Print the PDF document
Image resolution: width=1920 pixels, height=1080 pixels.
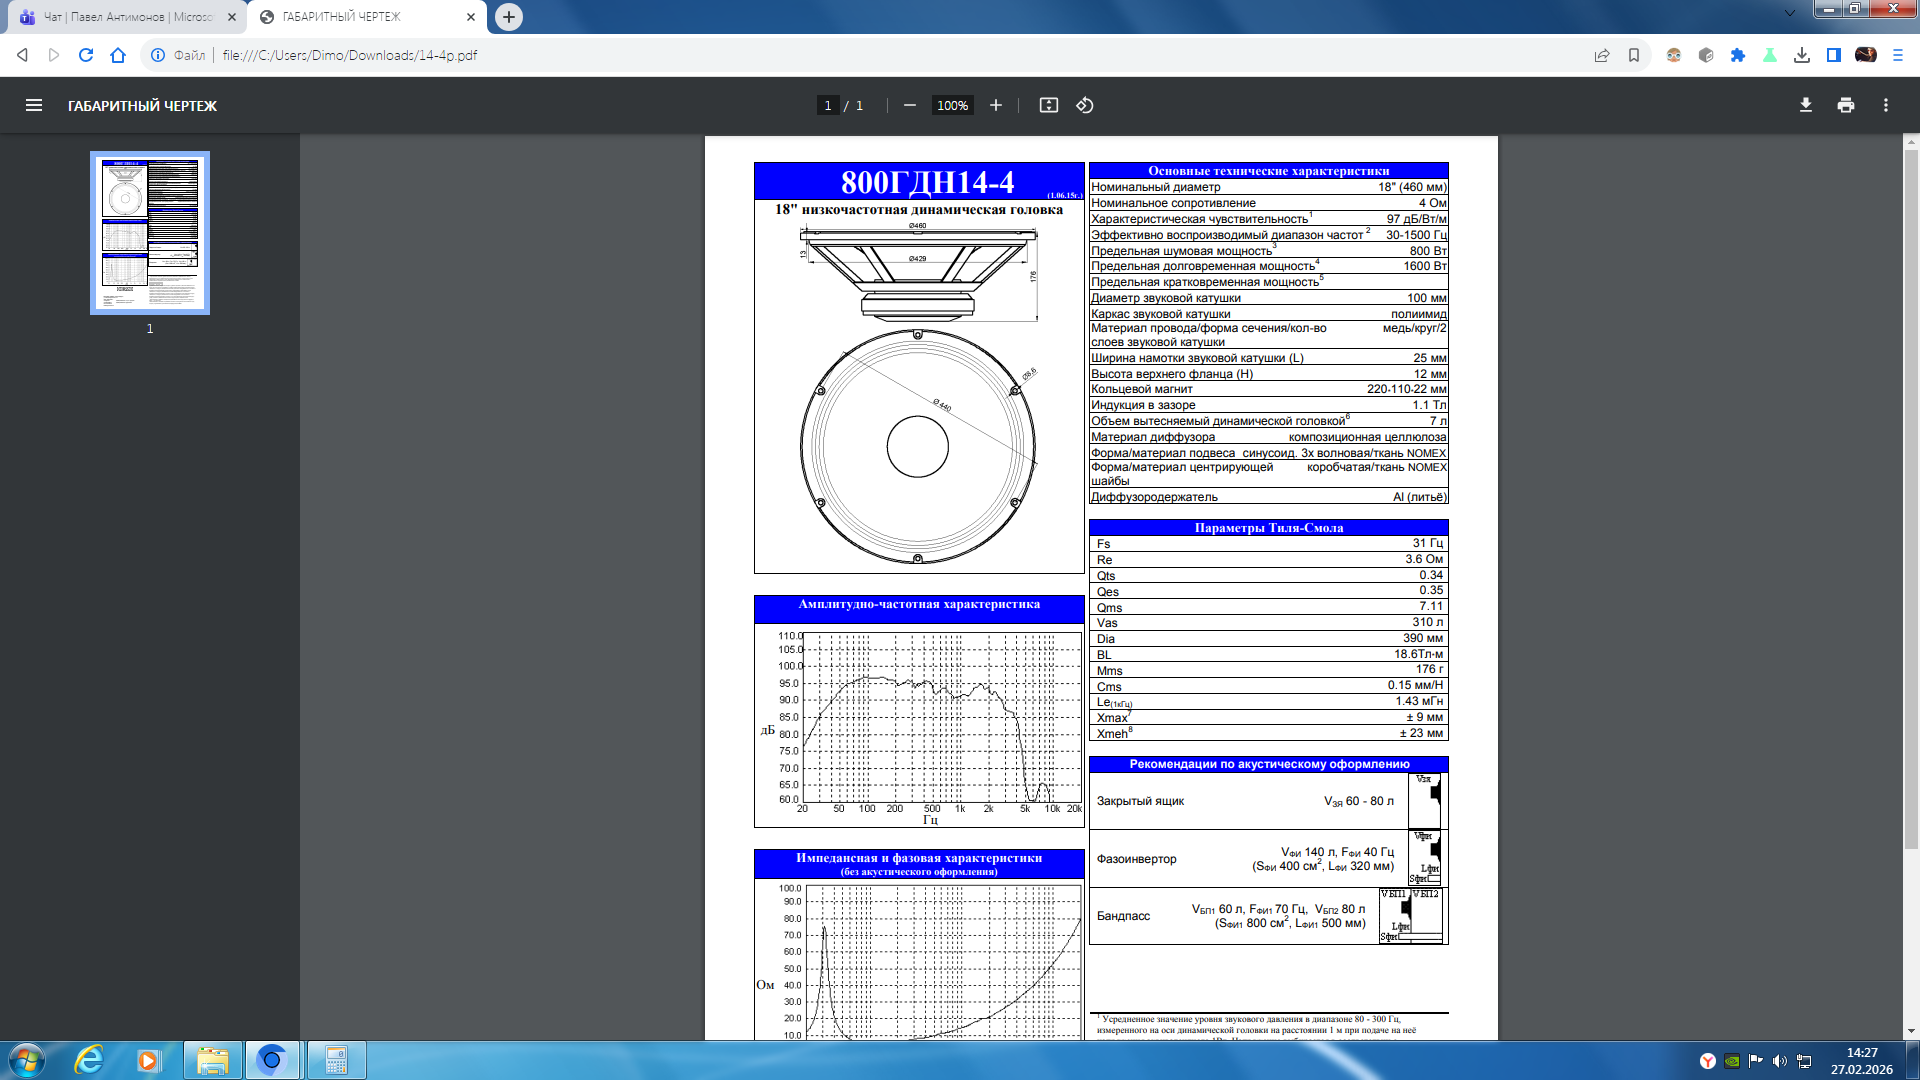[x=1845, y=105]
